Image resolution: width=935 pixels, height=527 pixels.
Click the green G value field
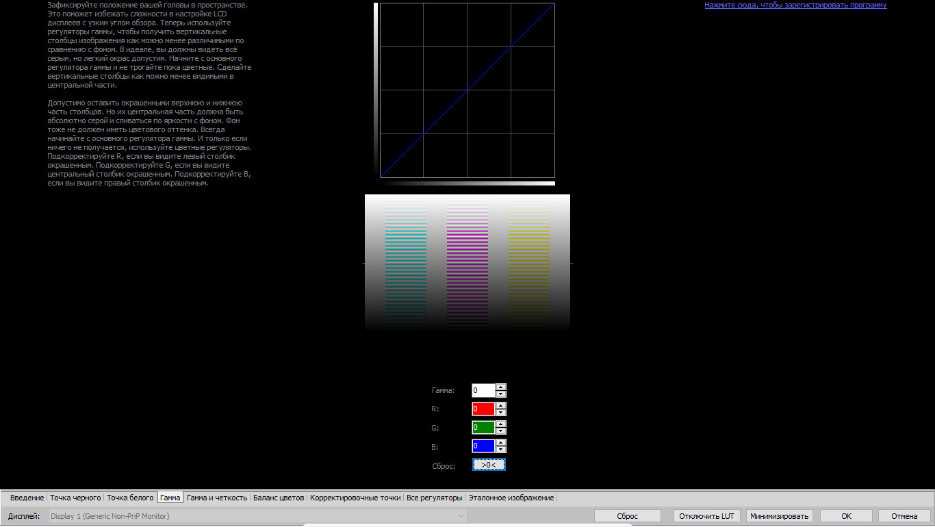pyautogui.click(x=483, y=427)
